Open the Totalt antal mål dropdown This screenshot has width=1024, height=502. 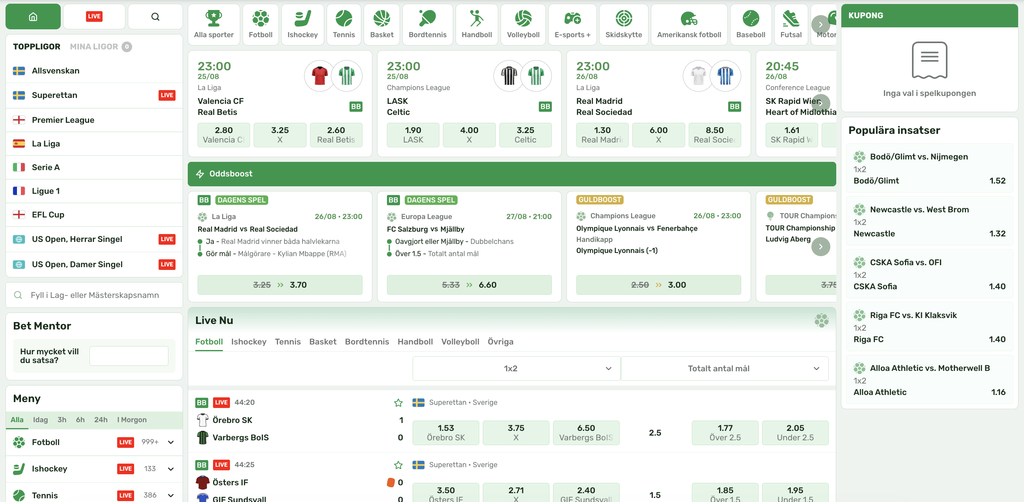(724, 369)
